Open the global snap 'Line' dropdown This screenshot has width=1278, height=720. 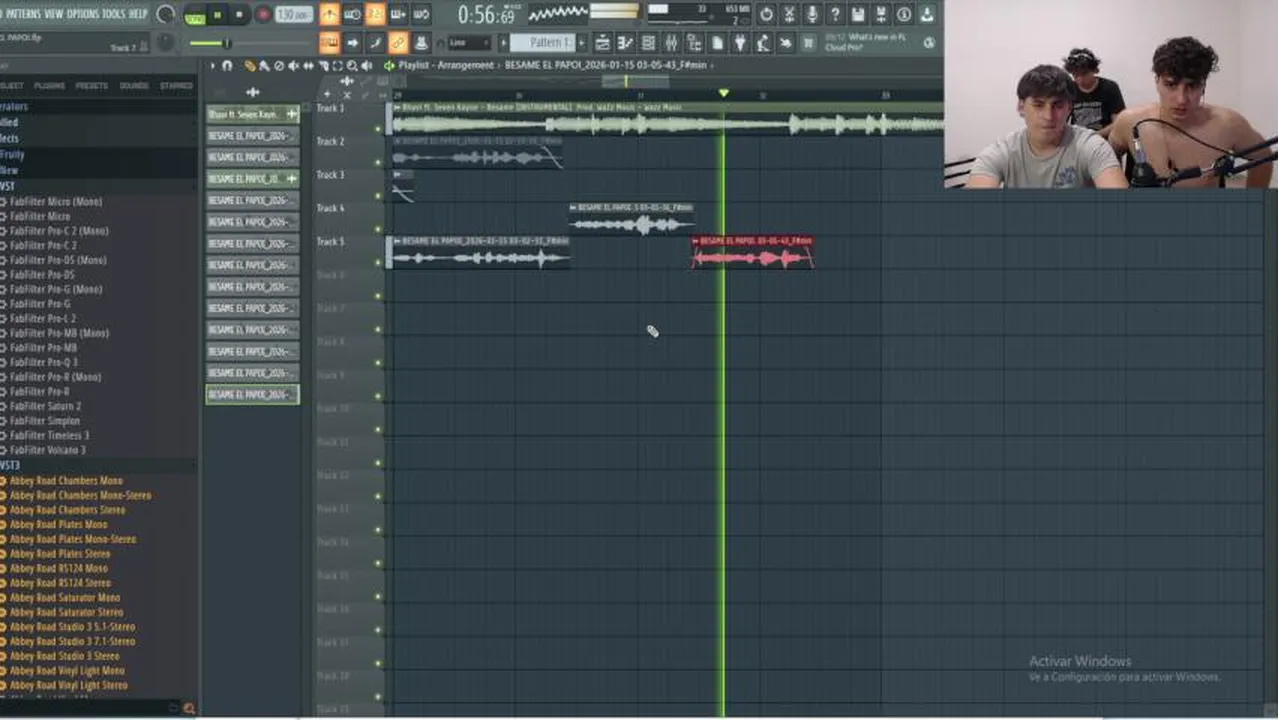[469, 43]
